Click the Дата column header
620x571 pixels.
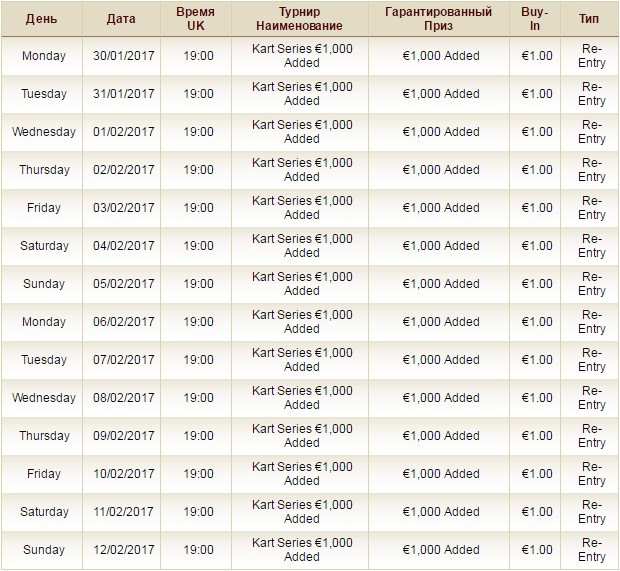pos(121,19)
